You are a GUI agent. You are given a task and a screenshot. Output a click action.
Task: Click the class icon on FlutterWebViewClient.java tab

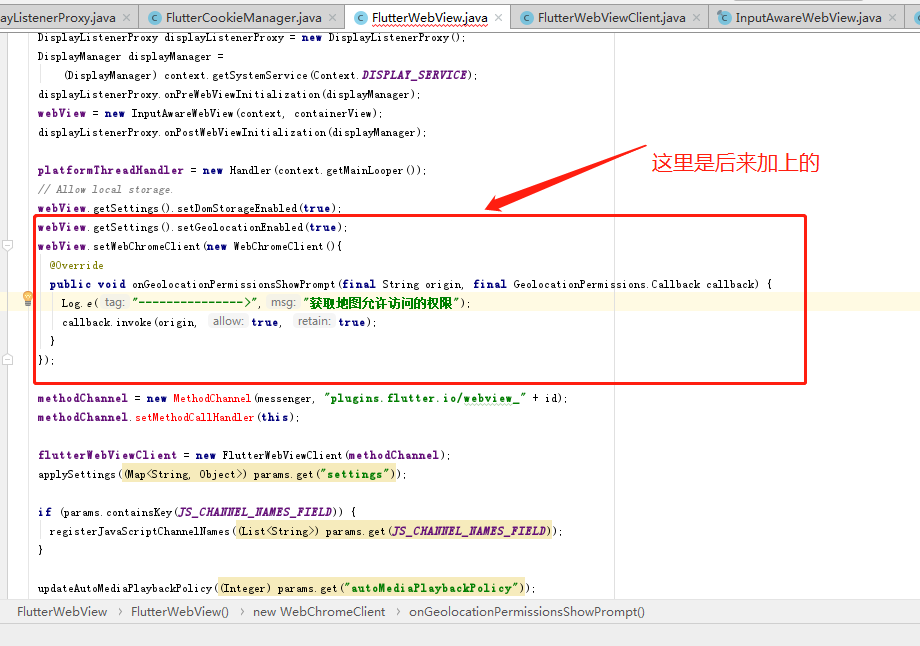(x=527, y=18)
